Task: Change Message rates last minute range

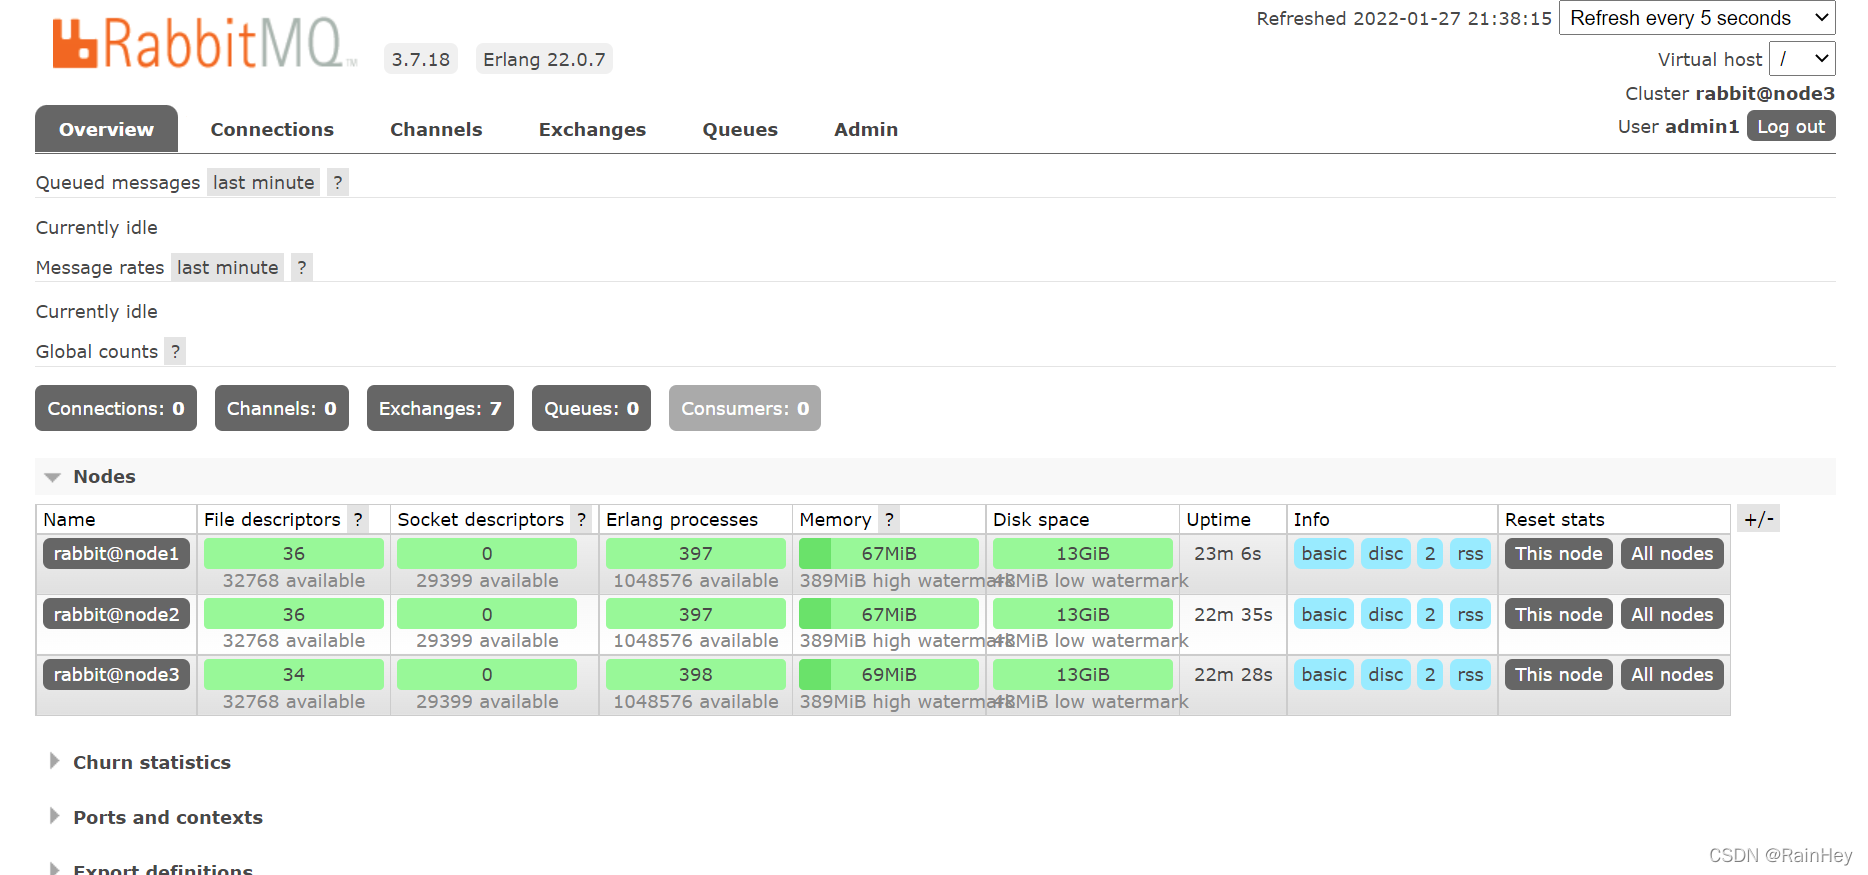Action: [227, 267]
